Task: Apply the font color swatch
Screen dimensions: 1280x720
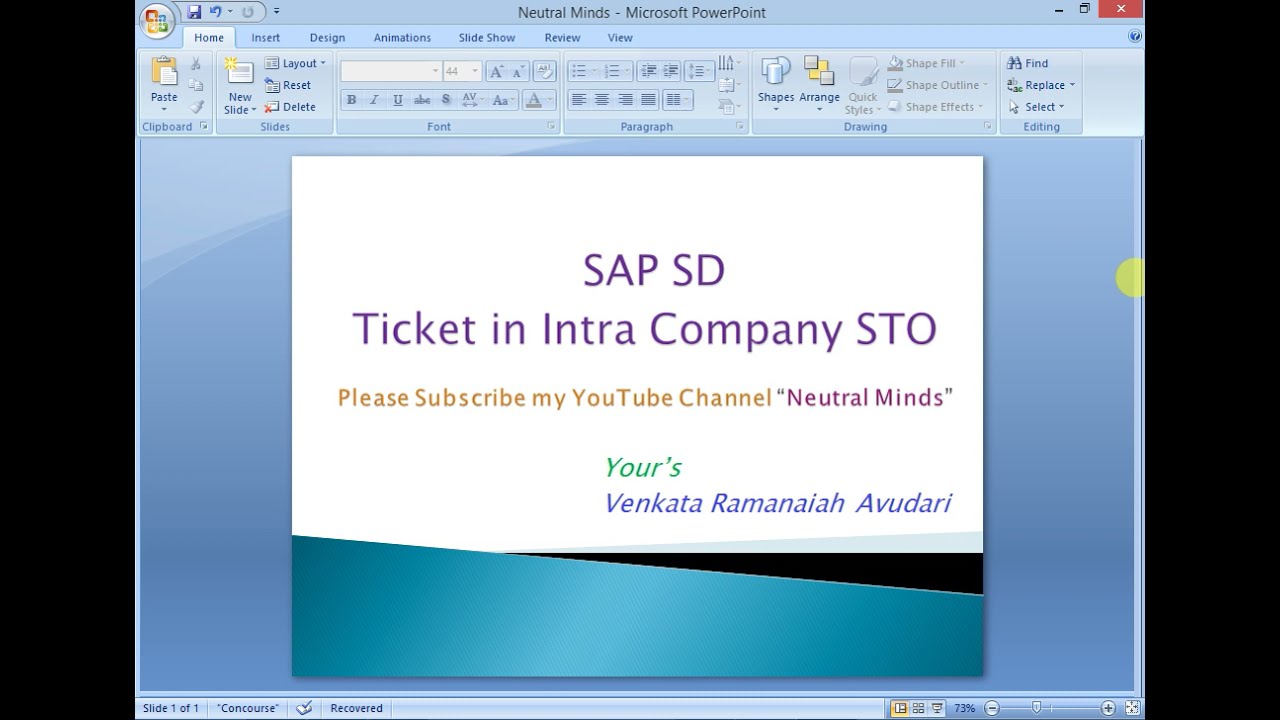Action: pyautogui.click(x=533, y=100)
